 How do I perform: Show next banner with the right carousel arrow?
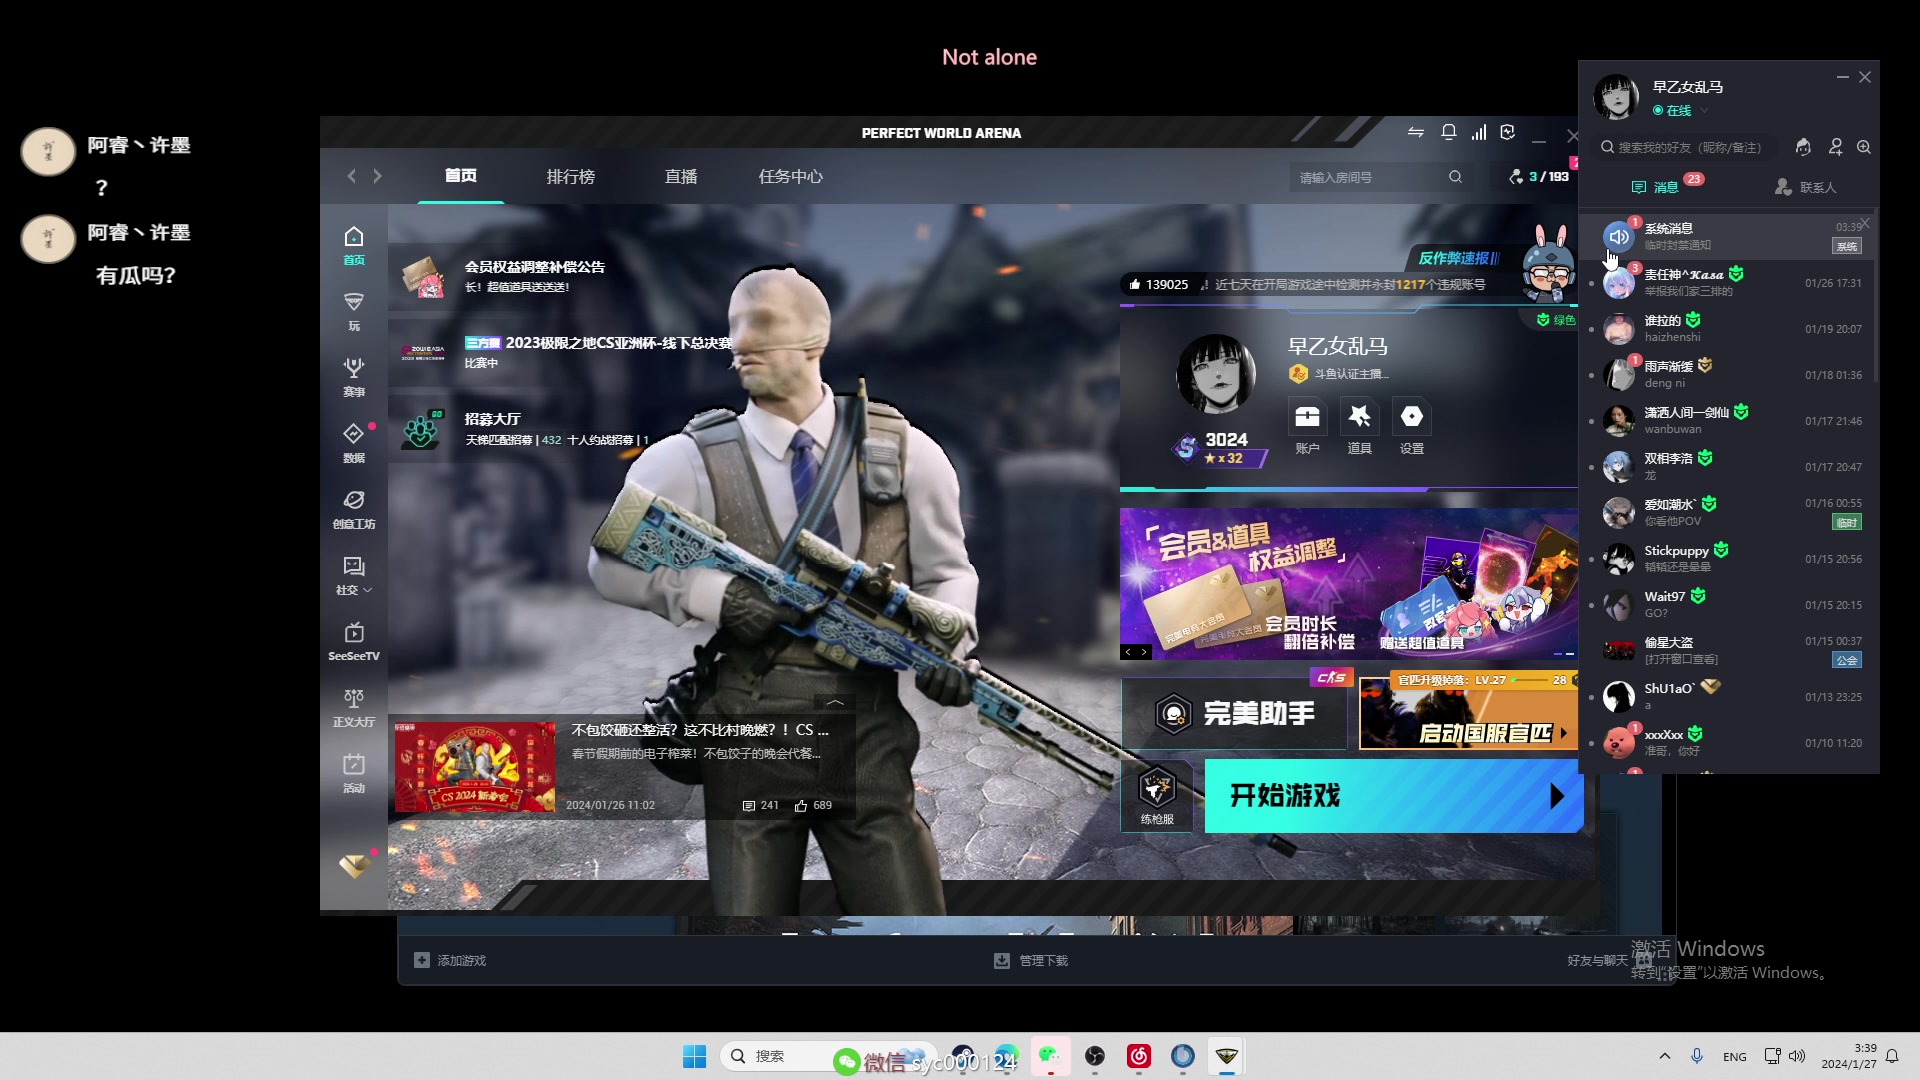[x=1144, y=652]
